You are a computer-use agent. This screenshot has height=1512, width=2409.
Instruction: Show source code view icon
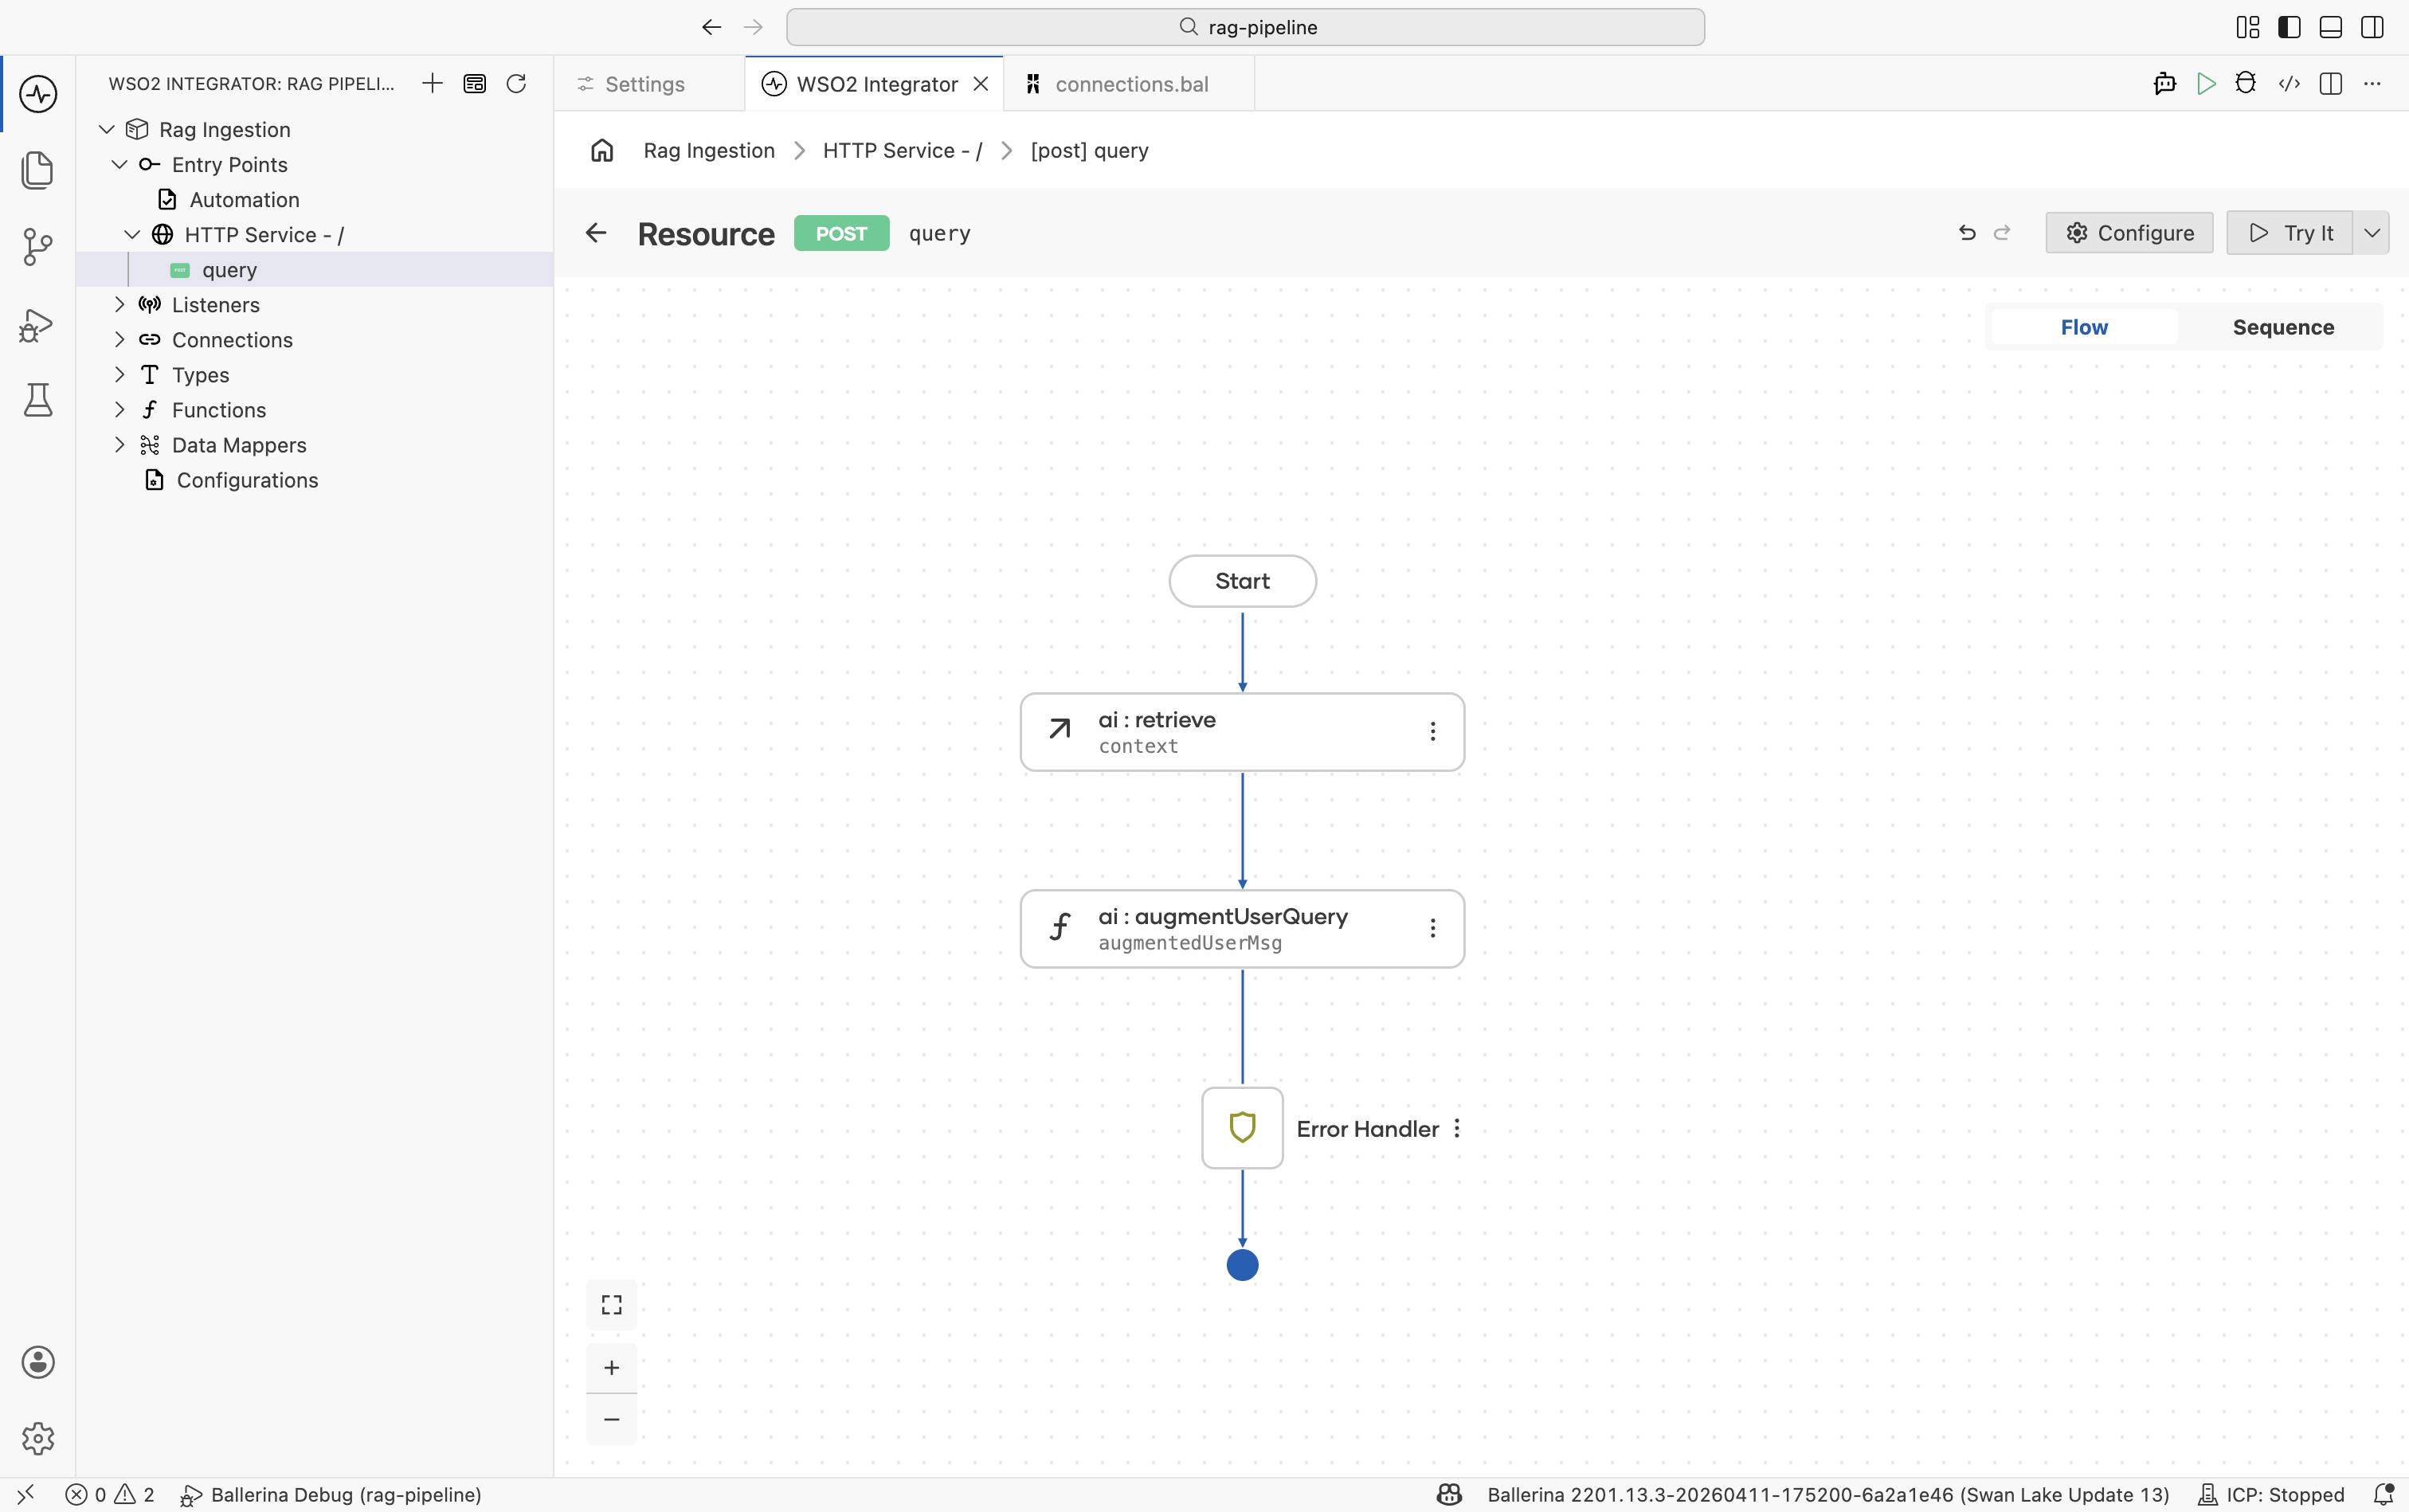click(2289, 84)
